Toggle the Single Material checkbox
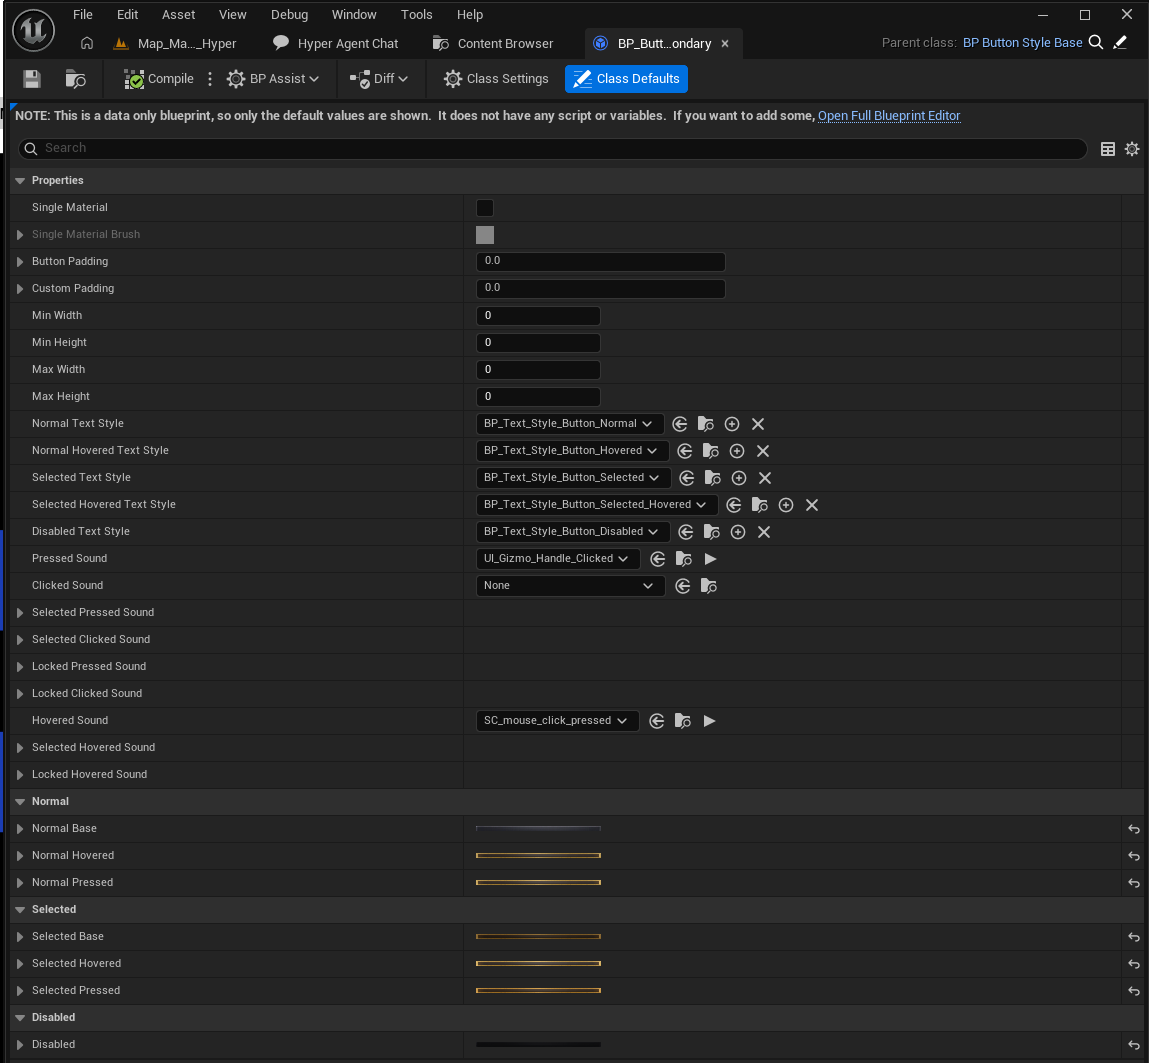The image size is (1149, 1063). click(x=485, y=208)
